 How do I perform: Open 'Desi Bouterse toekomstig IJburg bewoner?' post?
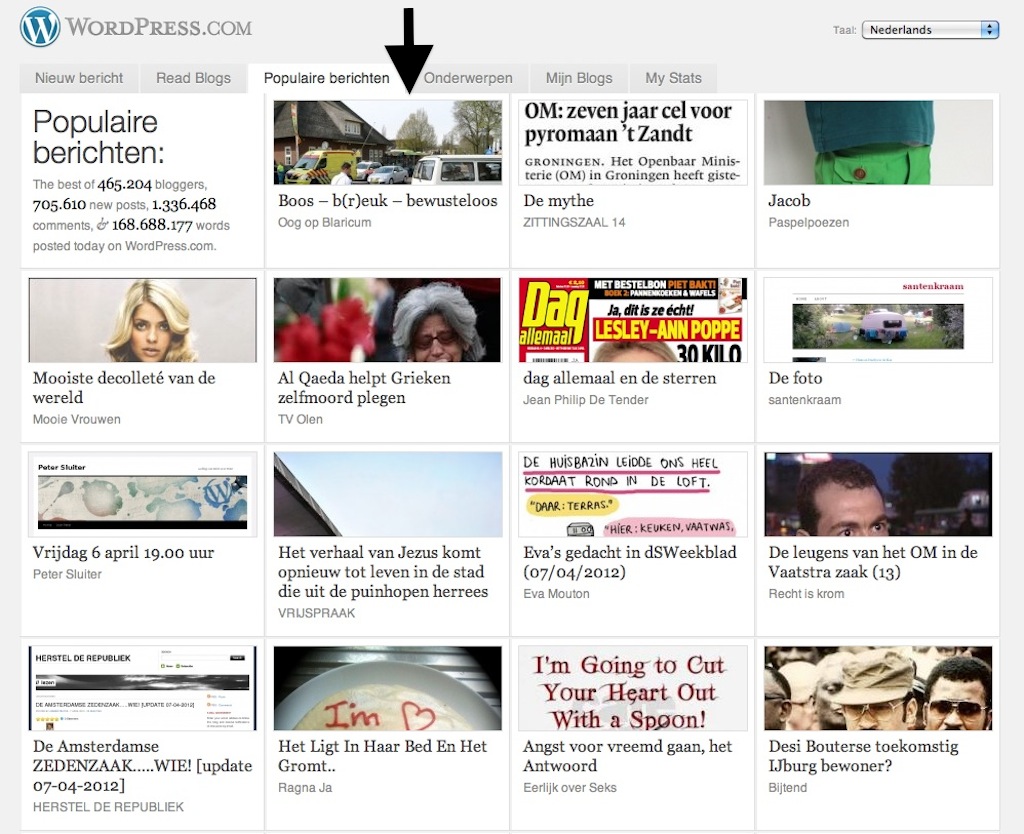click(863, 756)
